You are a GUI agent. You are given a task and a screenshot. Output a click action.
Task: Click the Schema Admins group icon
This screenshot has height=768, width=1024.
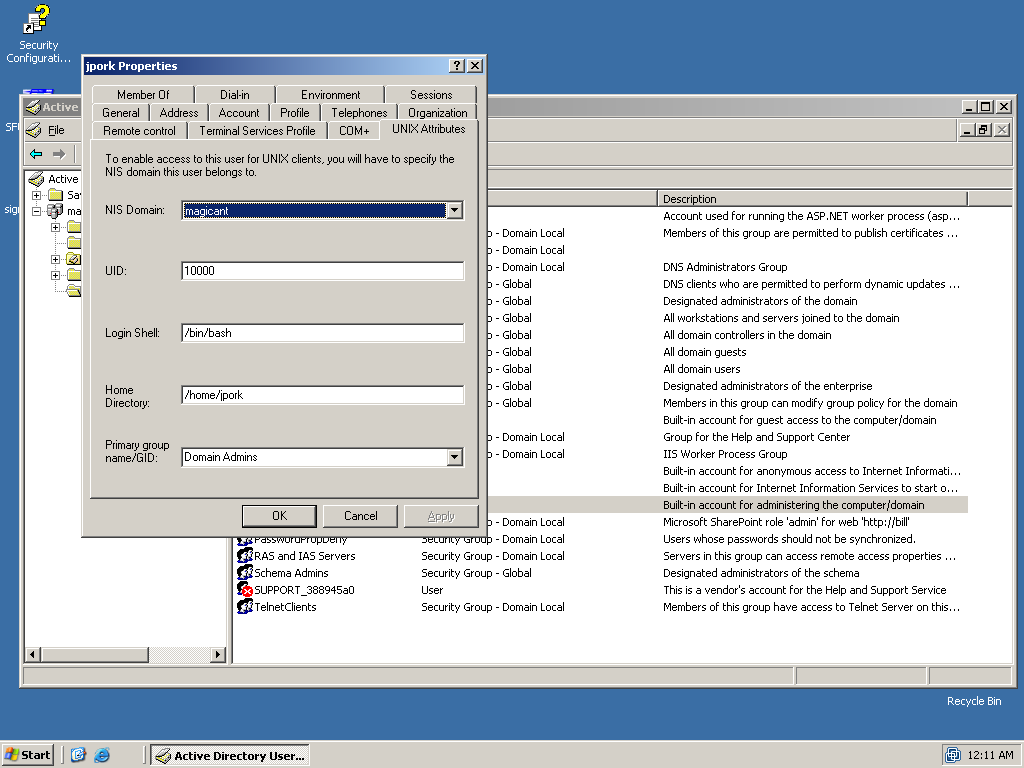[245, 573]
